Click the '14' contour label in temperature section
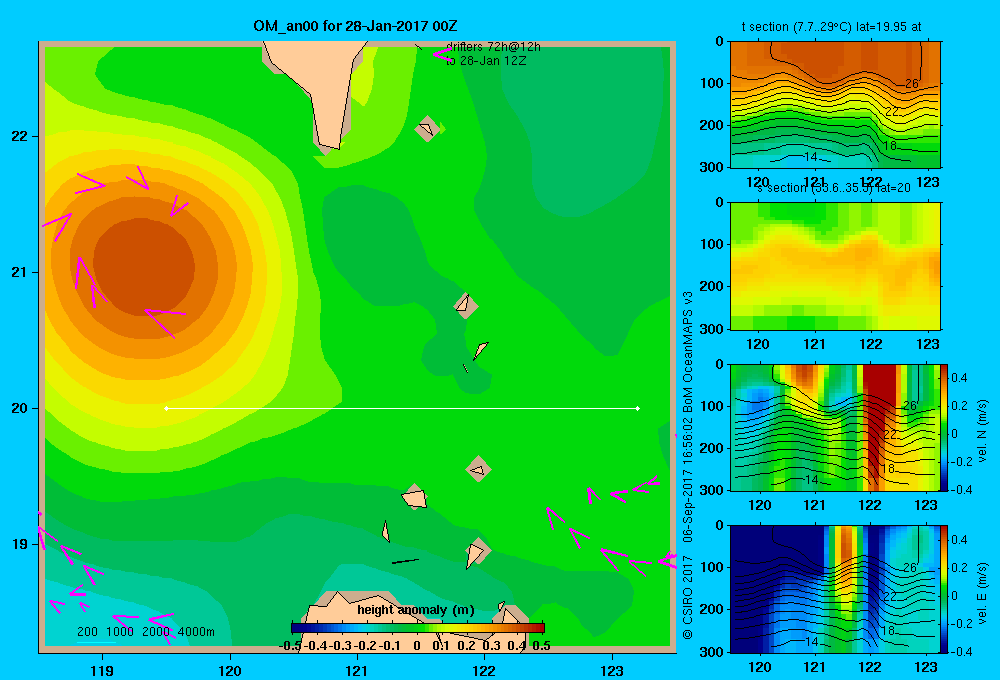Viewport: 1000px width, 680px height. (x=810, y=157)
